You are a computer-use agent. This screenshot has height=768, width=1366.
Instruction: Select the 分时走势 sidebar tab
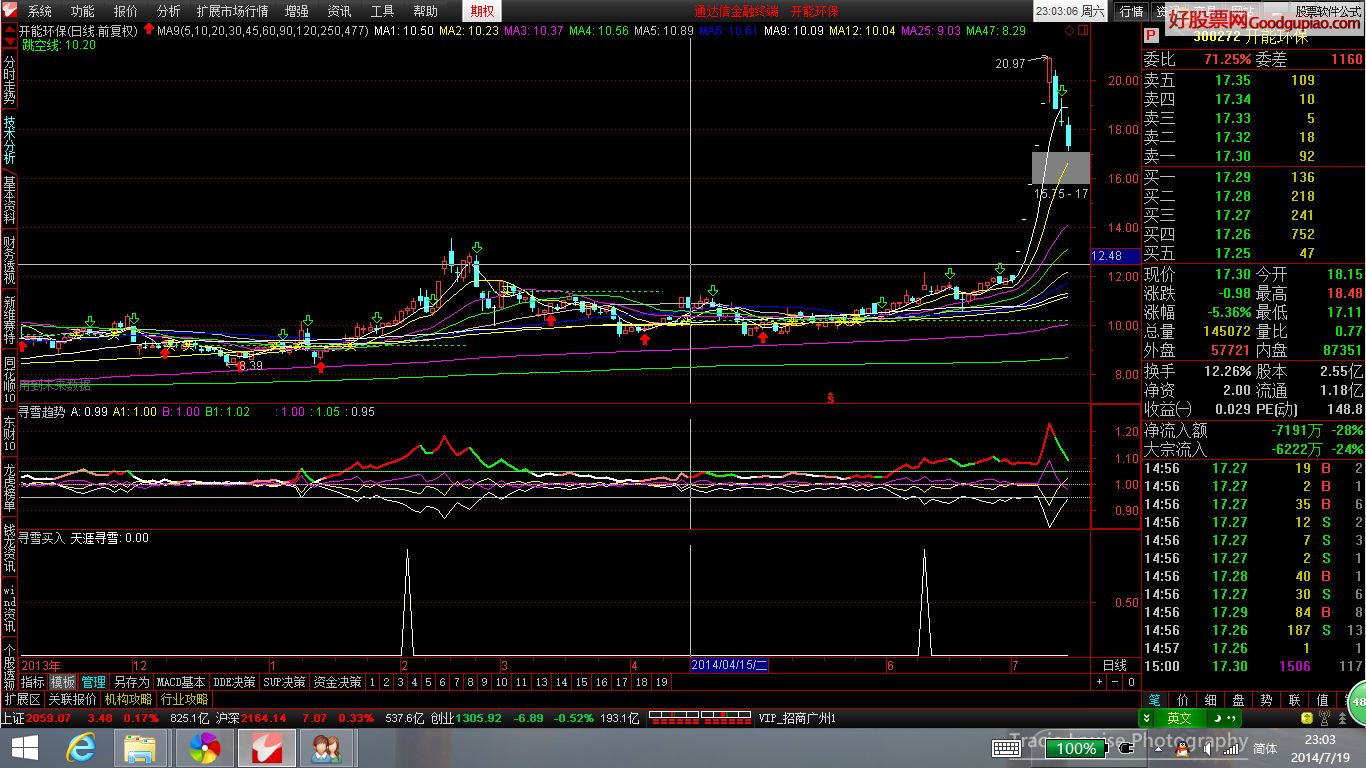pyautogui.click(x=9, y=80)
